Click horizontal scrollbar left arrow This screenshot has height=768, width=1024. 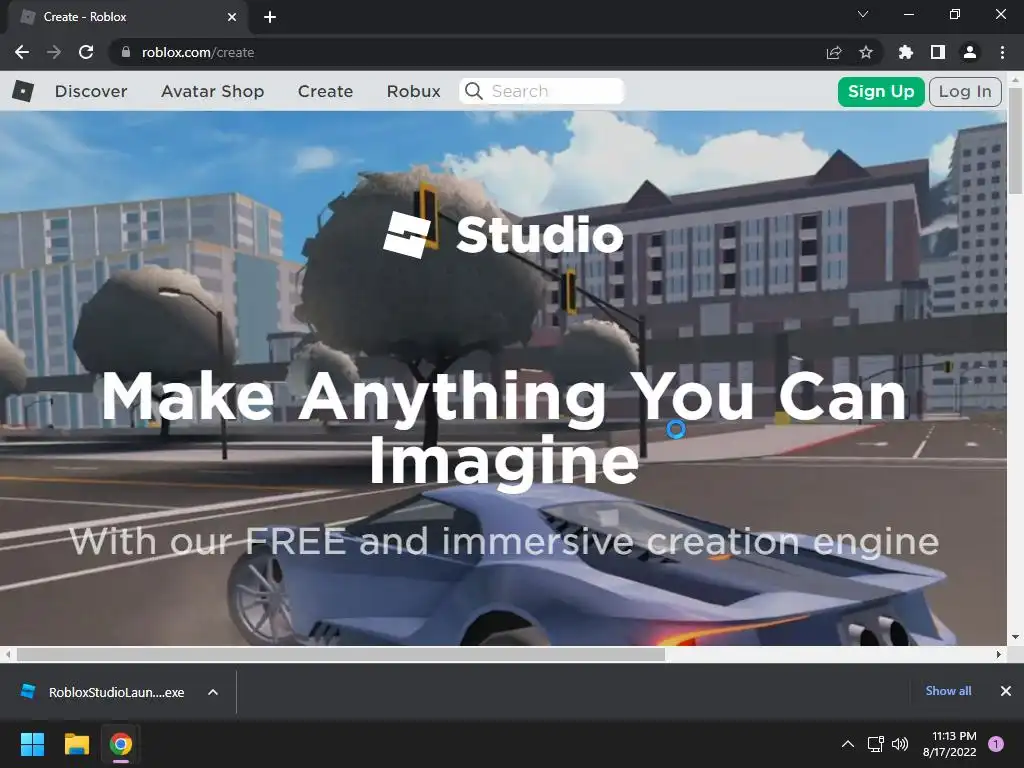click(x=8, y=654)
